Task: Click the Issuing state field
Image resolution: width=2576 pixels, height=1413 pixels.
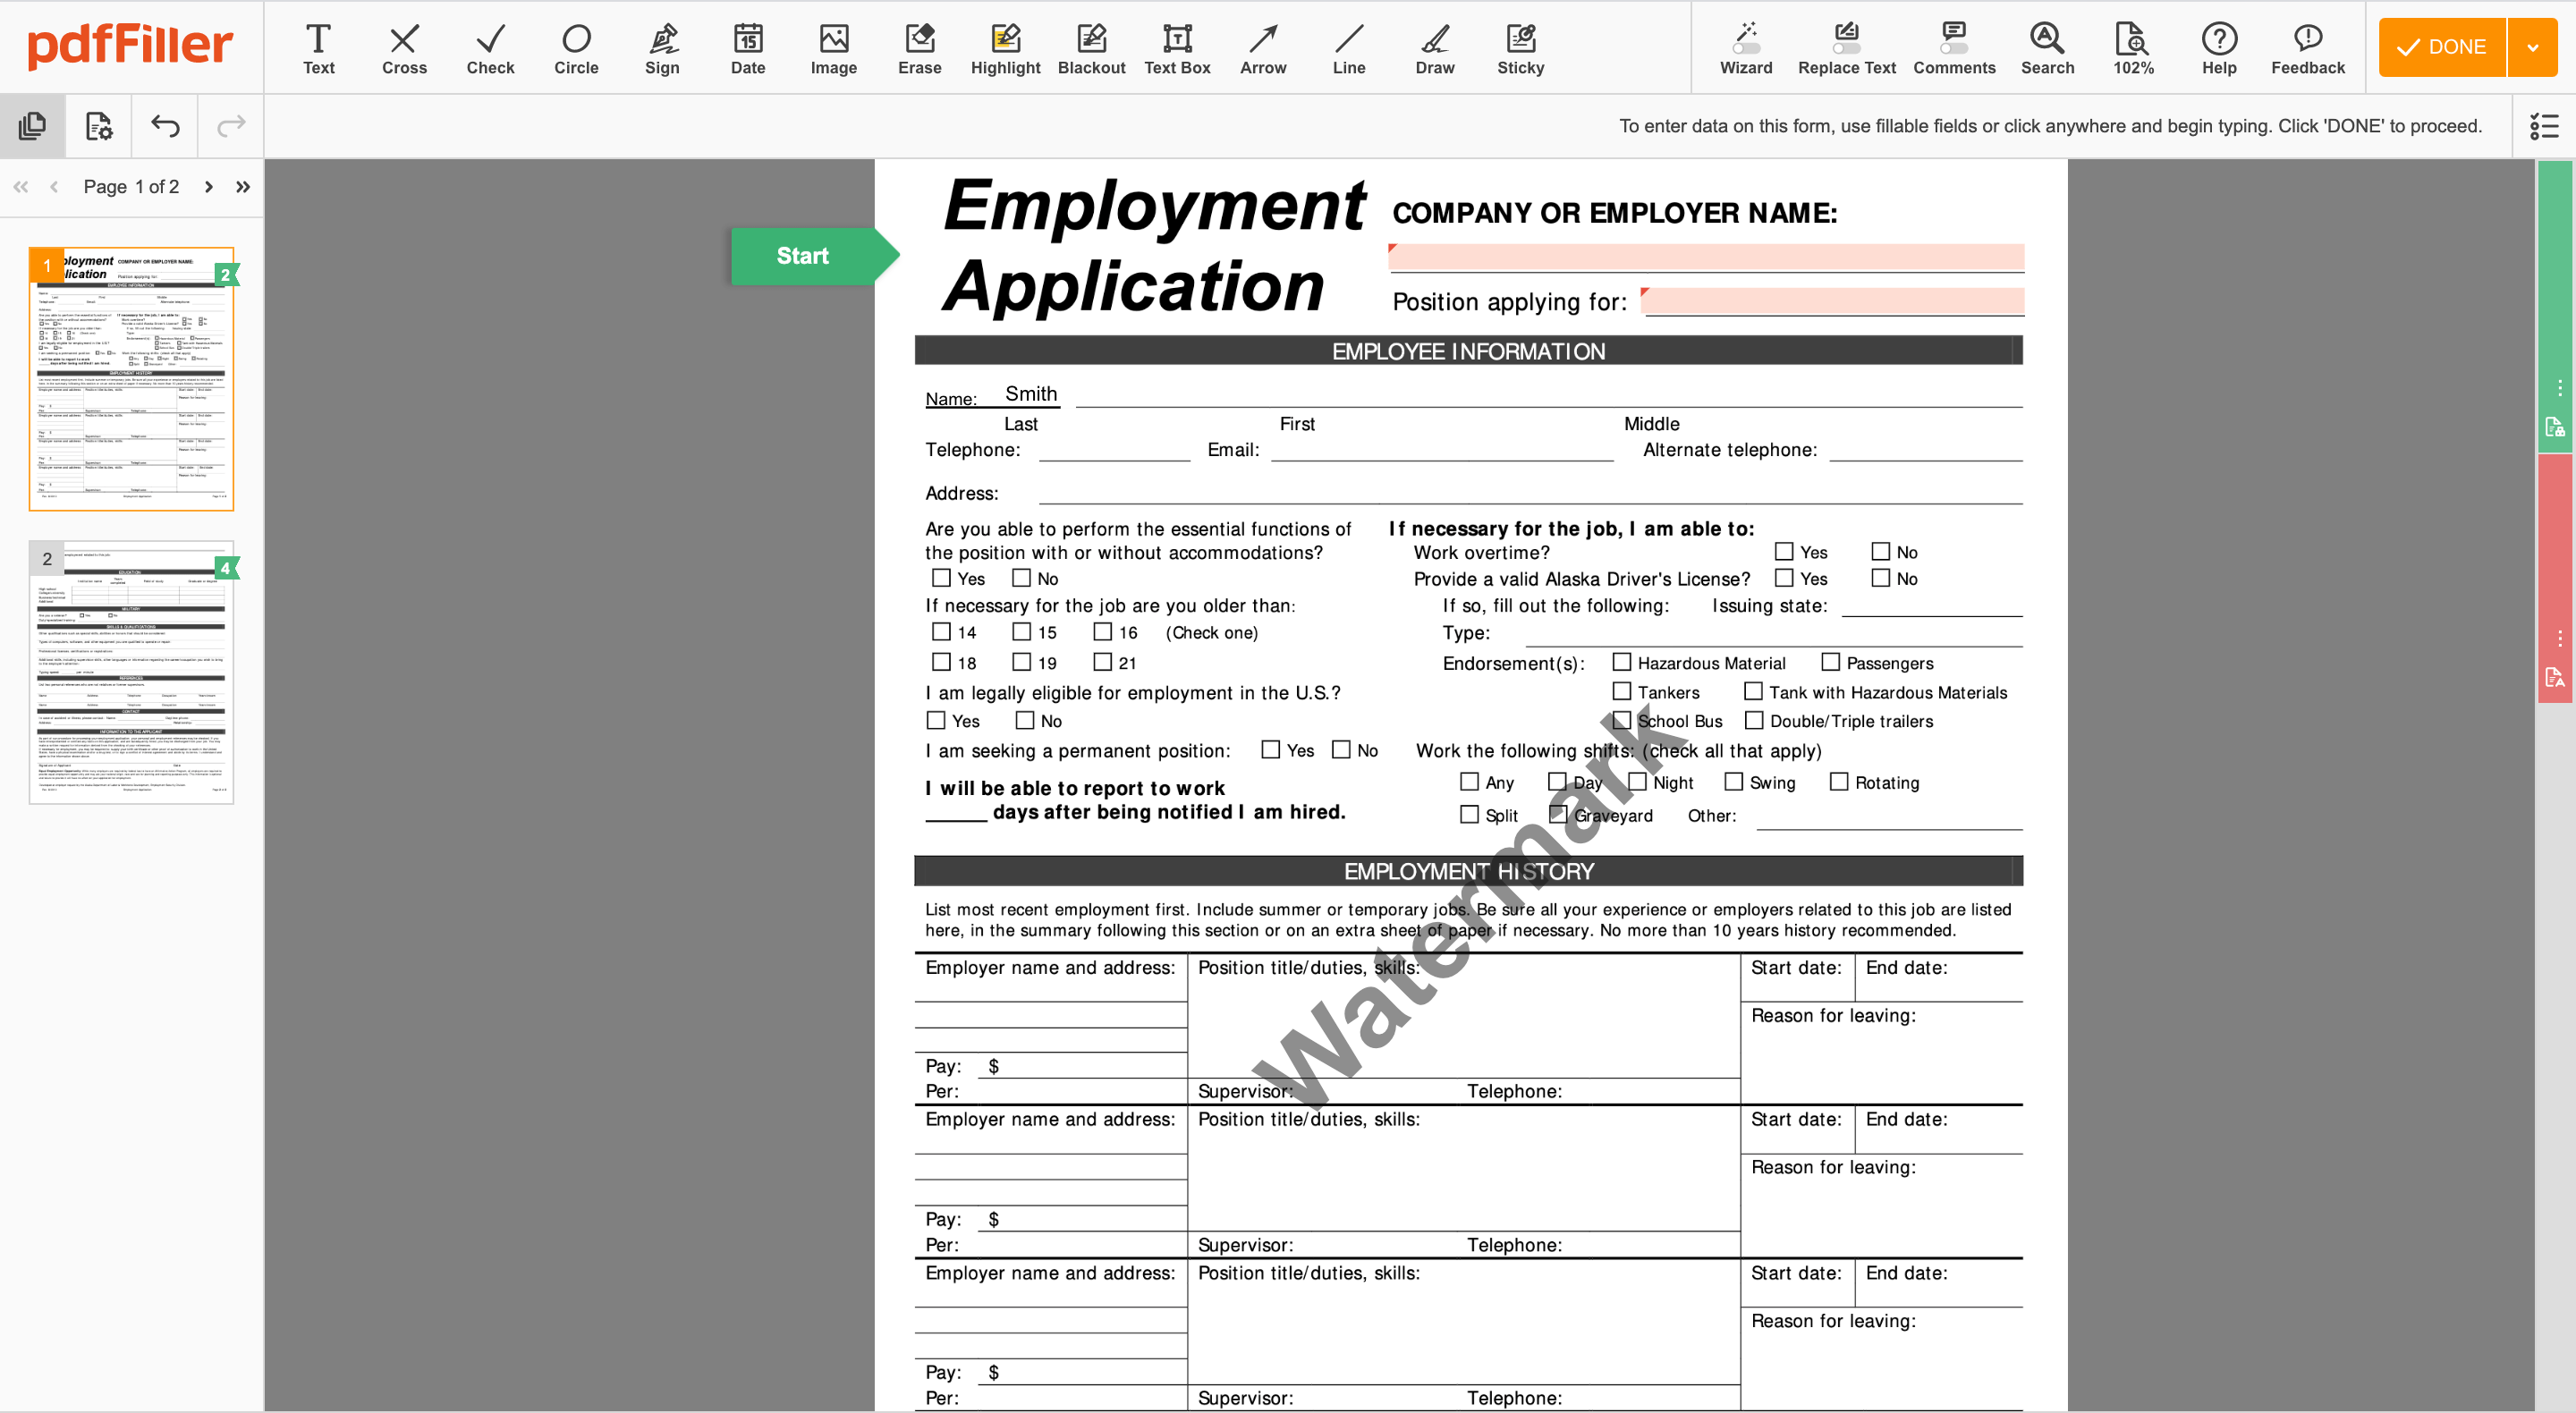Action: click(1932, 605)
